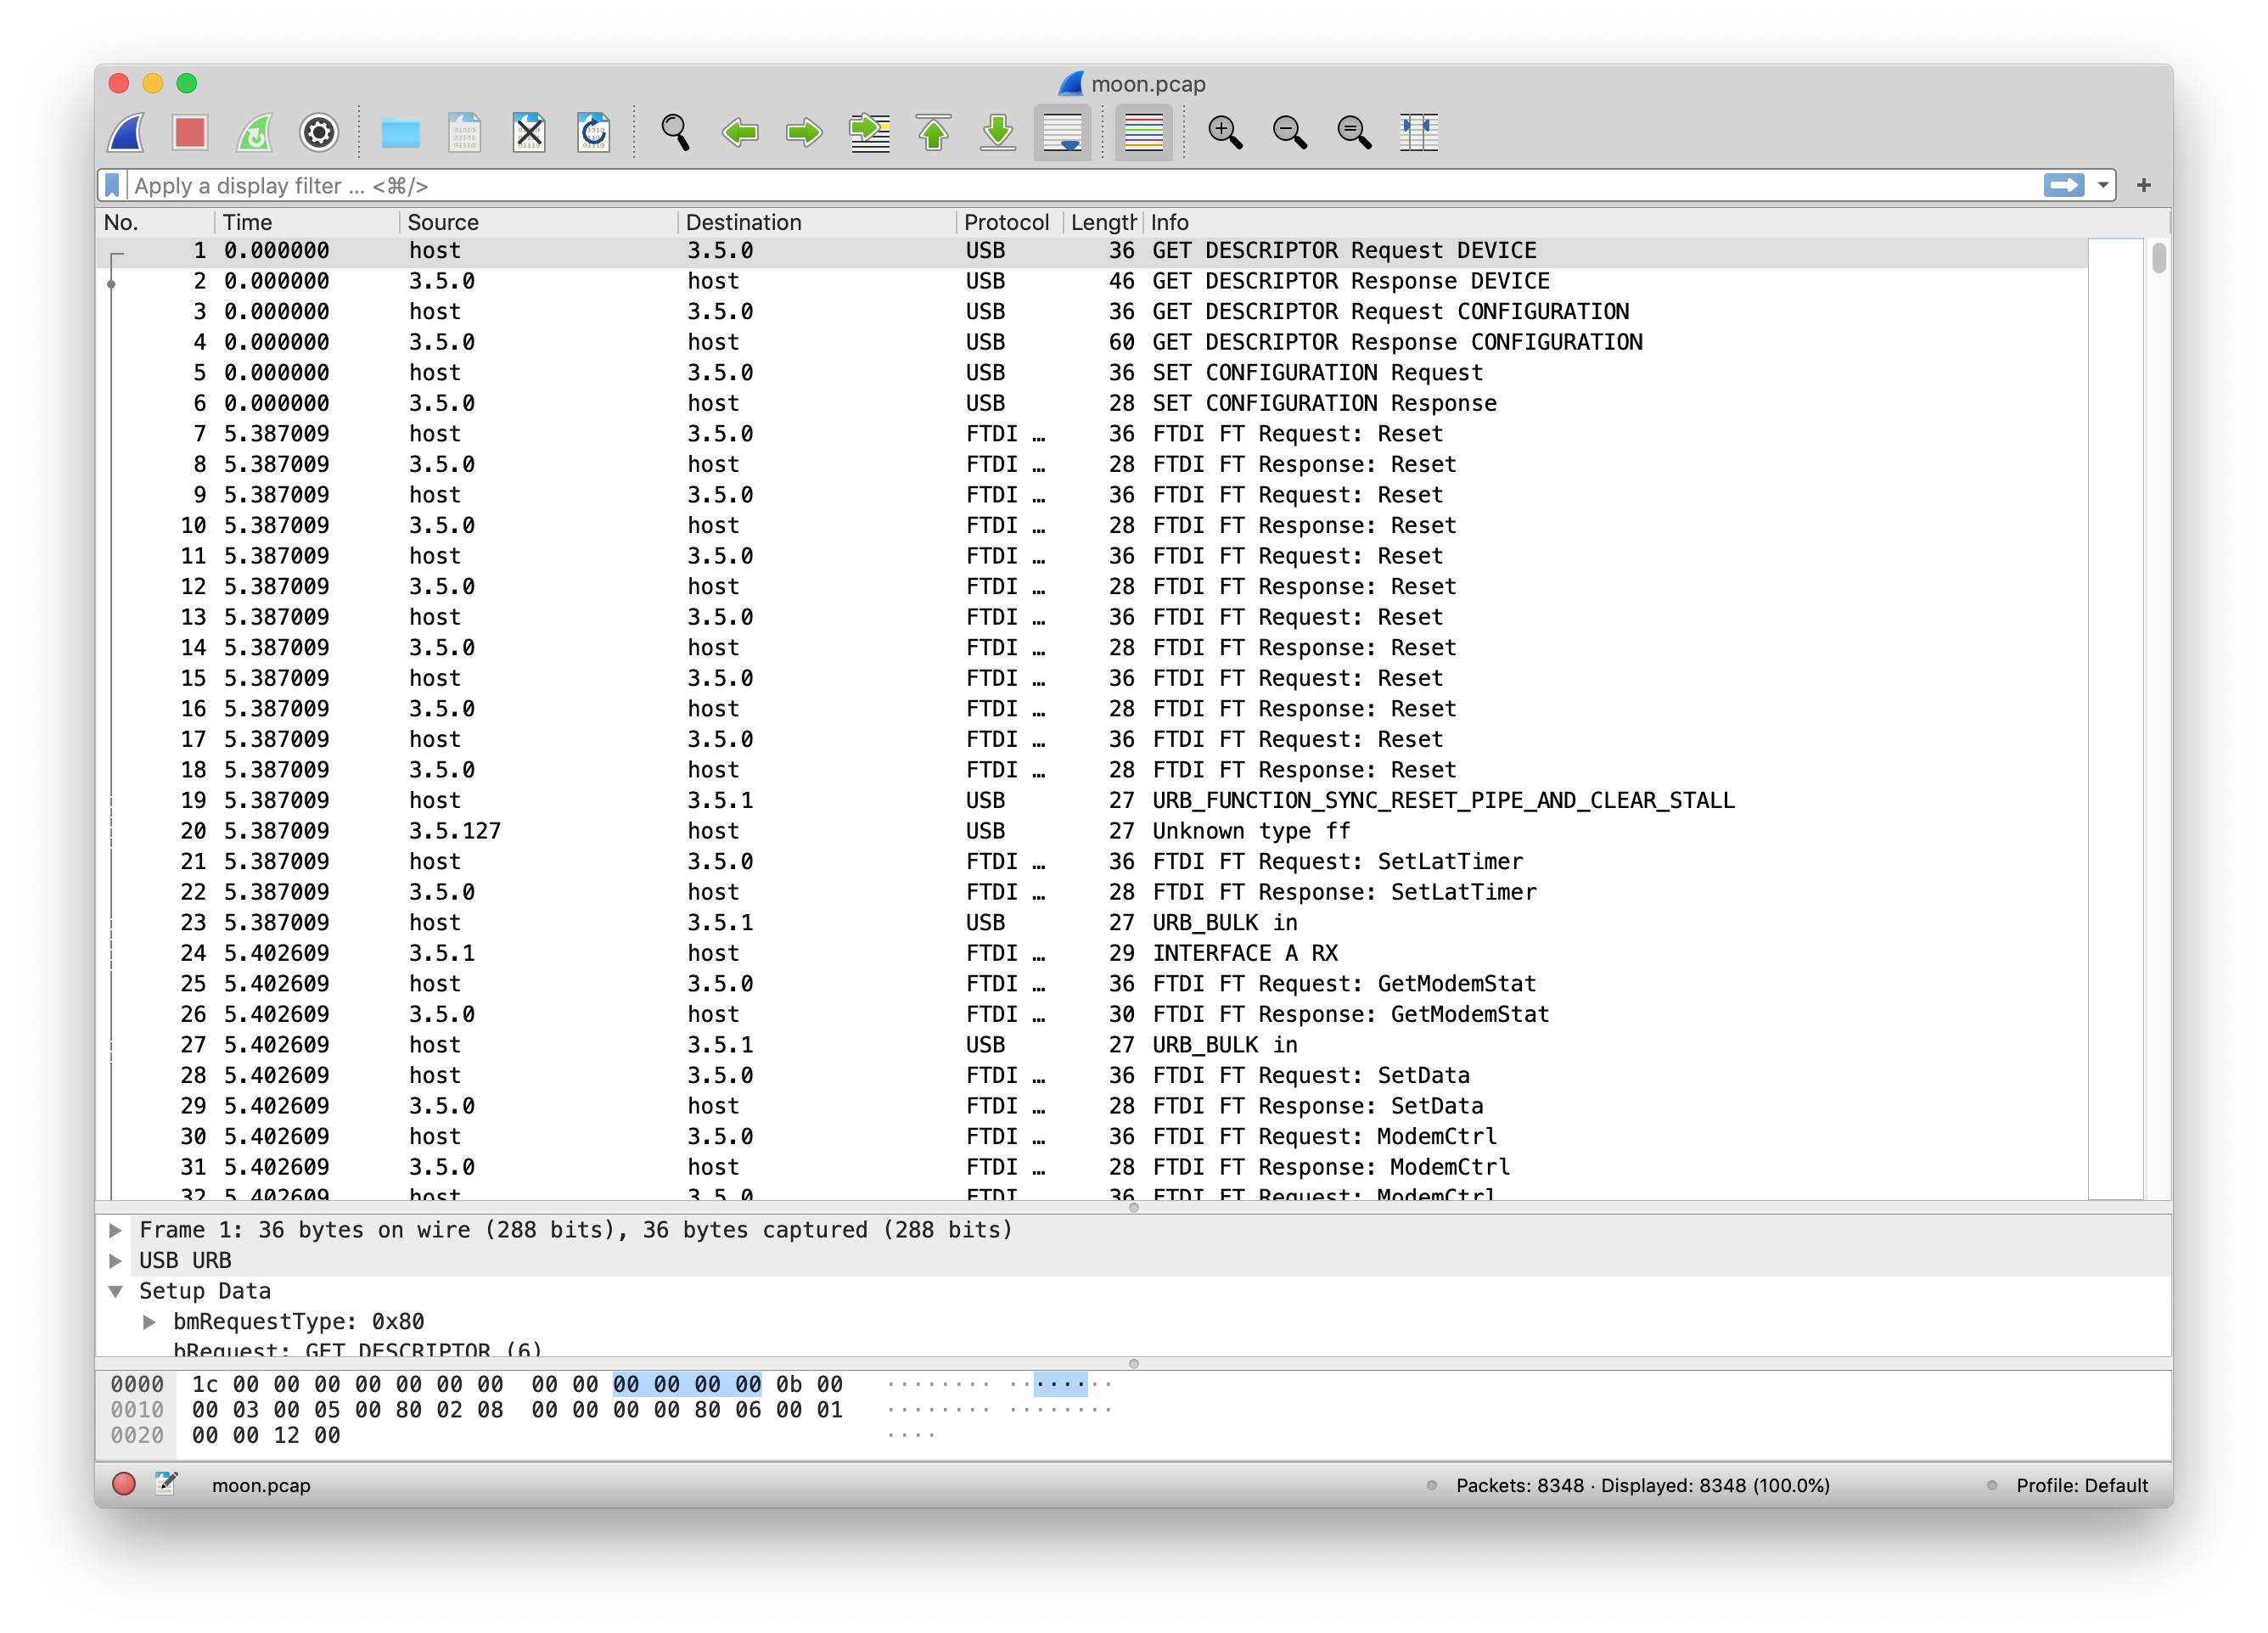Expand the Frame 1 details tree
Viewport: 2268px width, 1633px height.
[116, 1230]
